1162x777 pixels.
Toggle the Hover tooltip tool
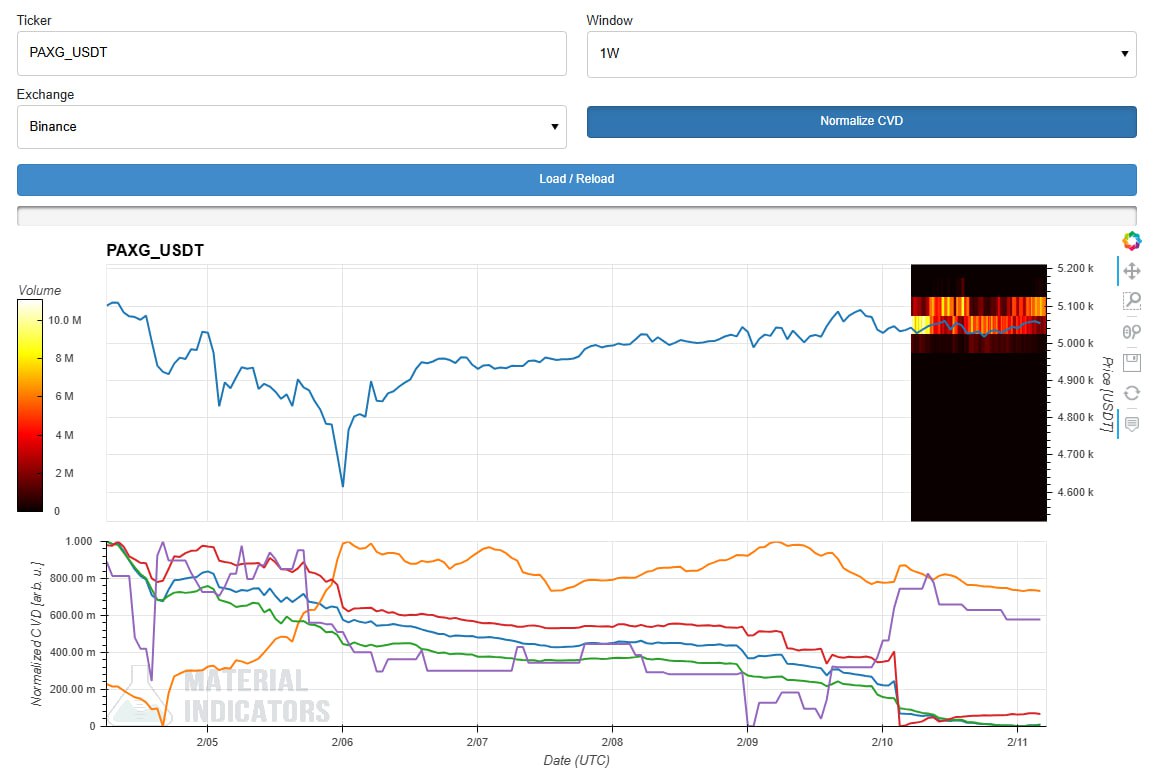click(1131, 424)
